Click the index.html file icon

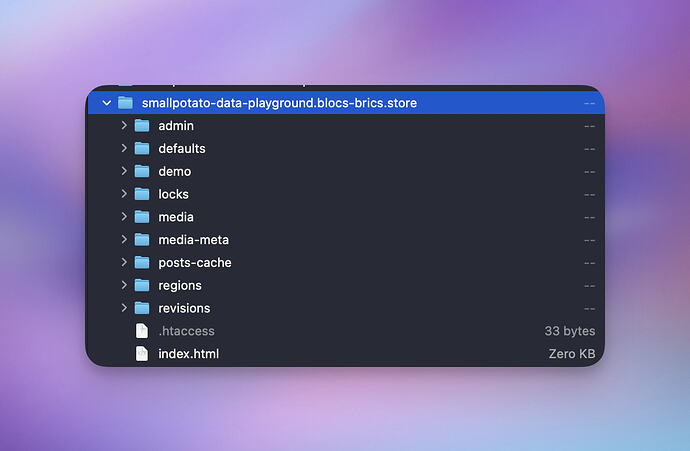142,354
